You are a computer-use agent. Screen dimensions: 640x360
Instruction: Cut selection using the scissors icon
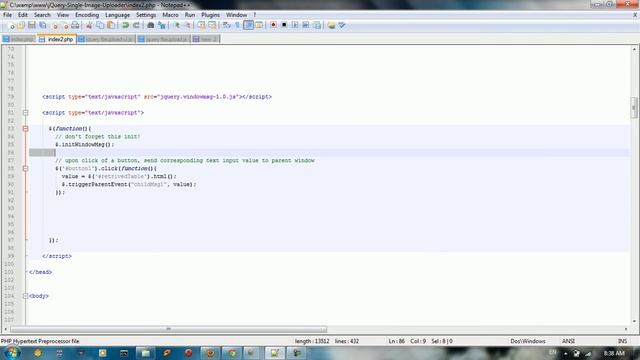point(89,25)
